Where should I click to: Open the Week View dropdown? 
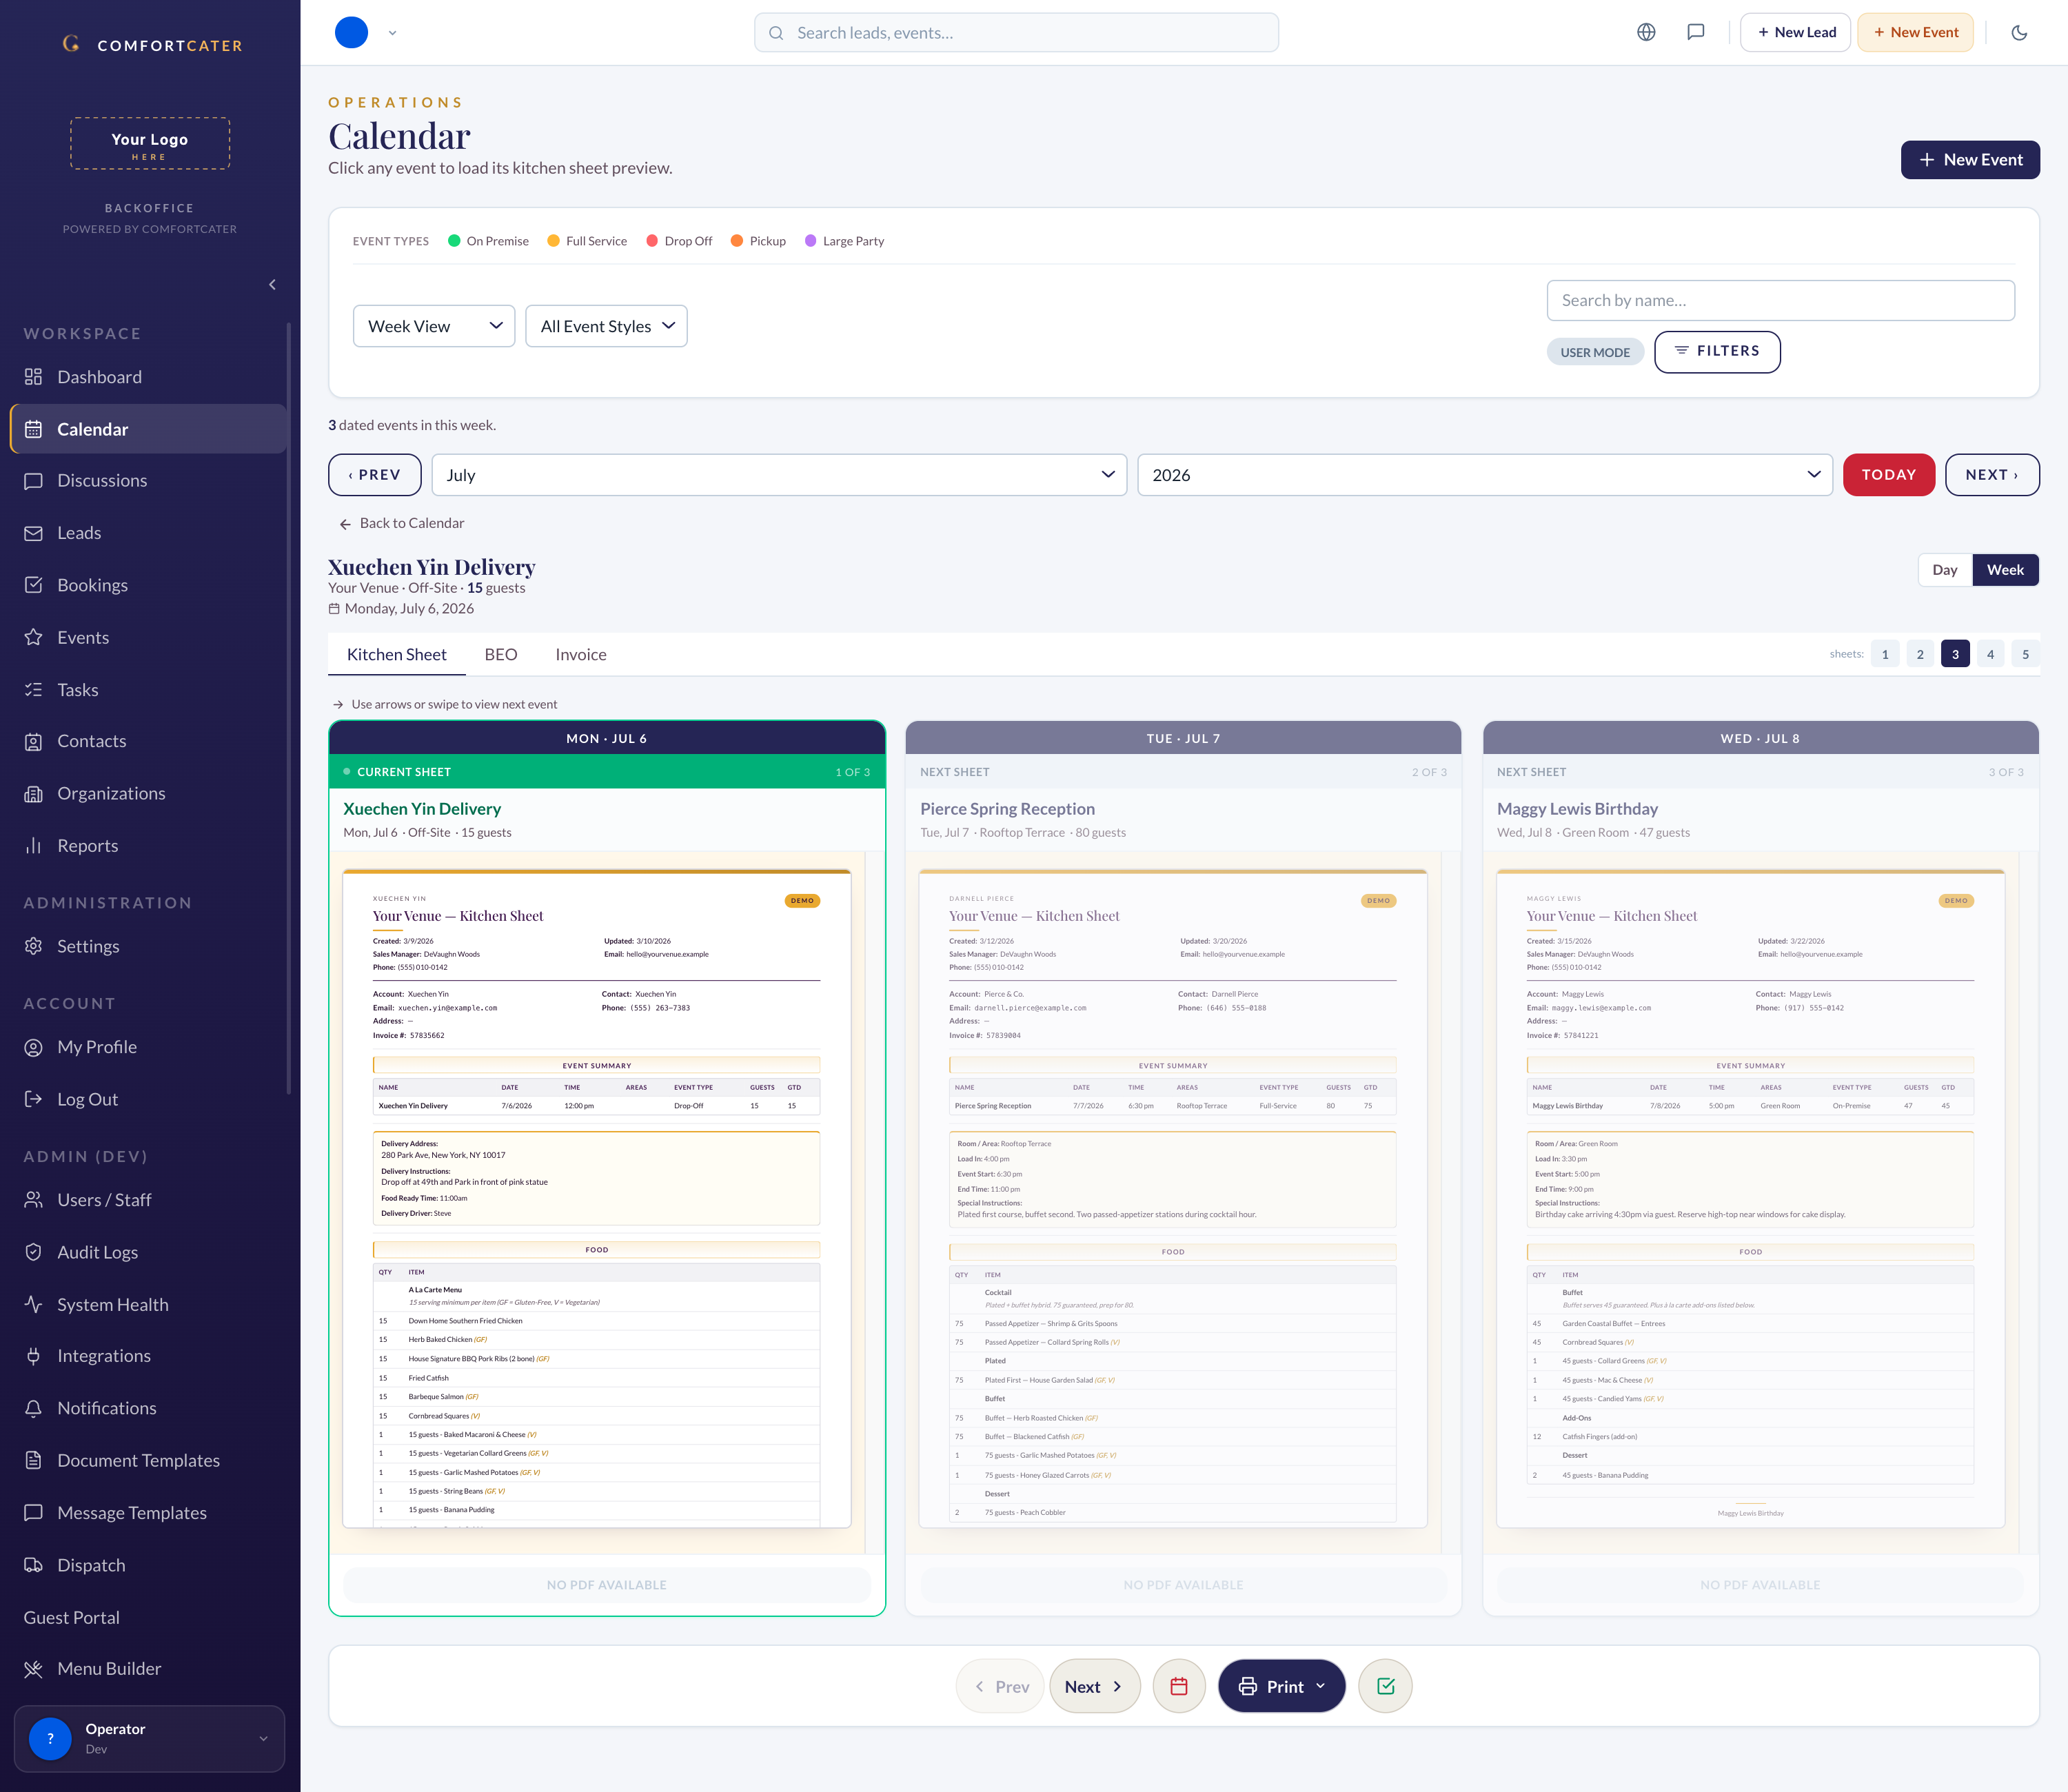434,326
